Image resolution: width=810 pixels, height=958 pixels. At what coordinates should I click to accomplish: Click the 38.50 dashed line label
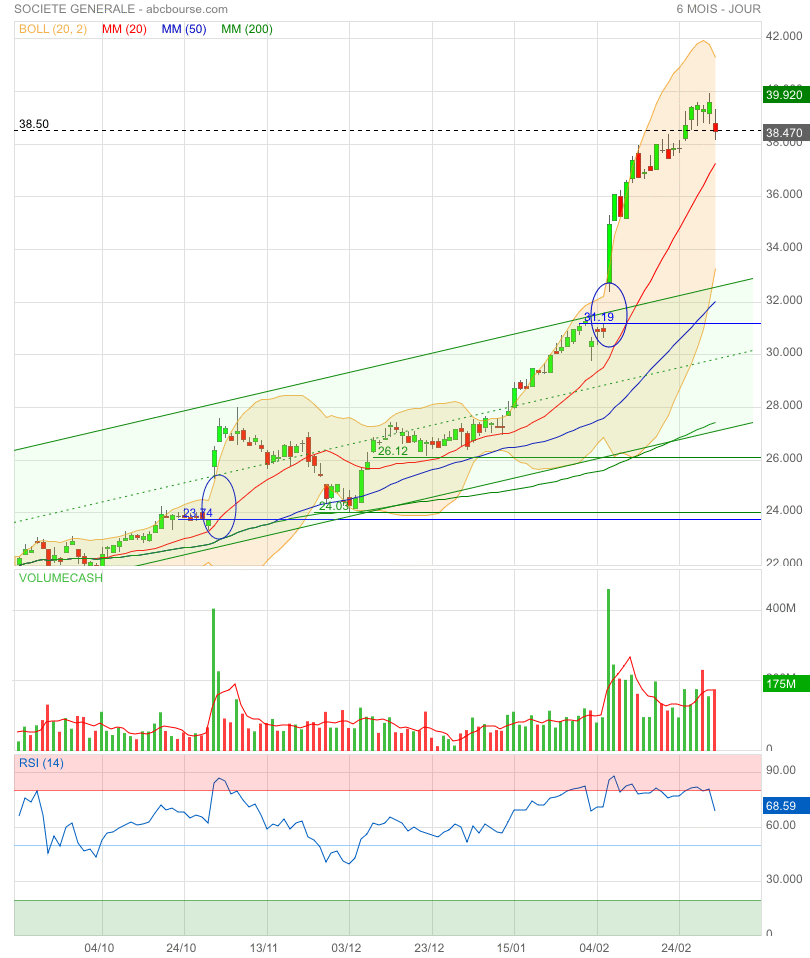point(34,124)
